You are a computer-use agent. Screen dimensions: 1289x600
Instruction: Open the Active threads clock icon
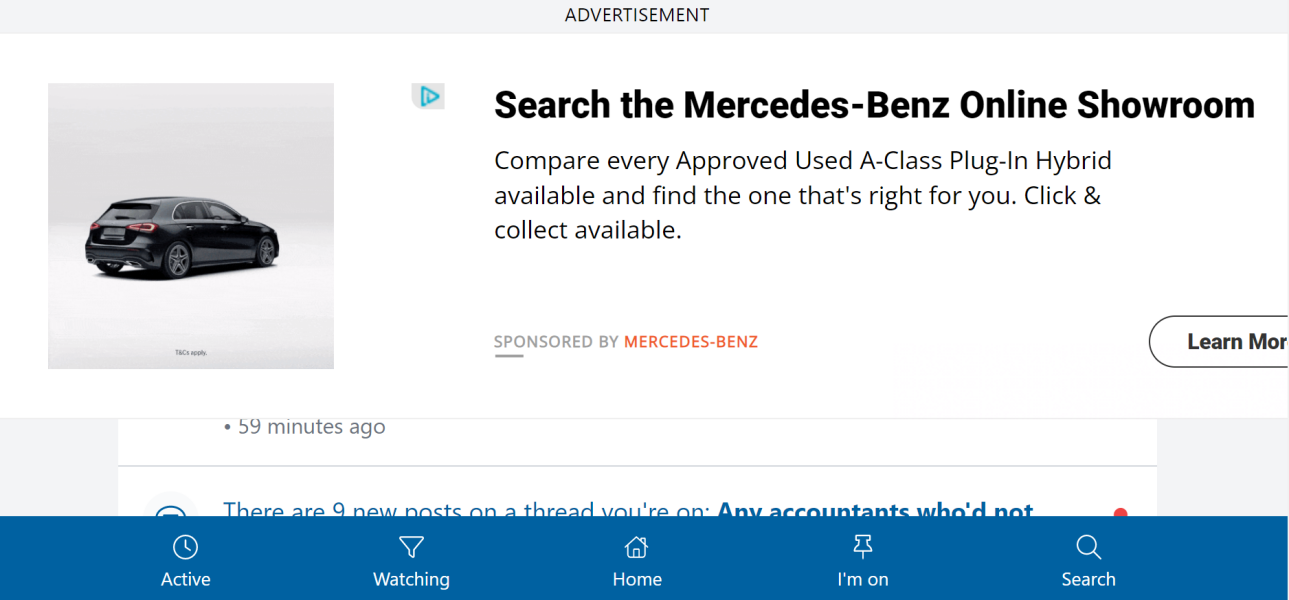pyautogui.click(x=185, y=547)
